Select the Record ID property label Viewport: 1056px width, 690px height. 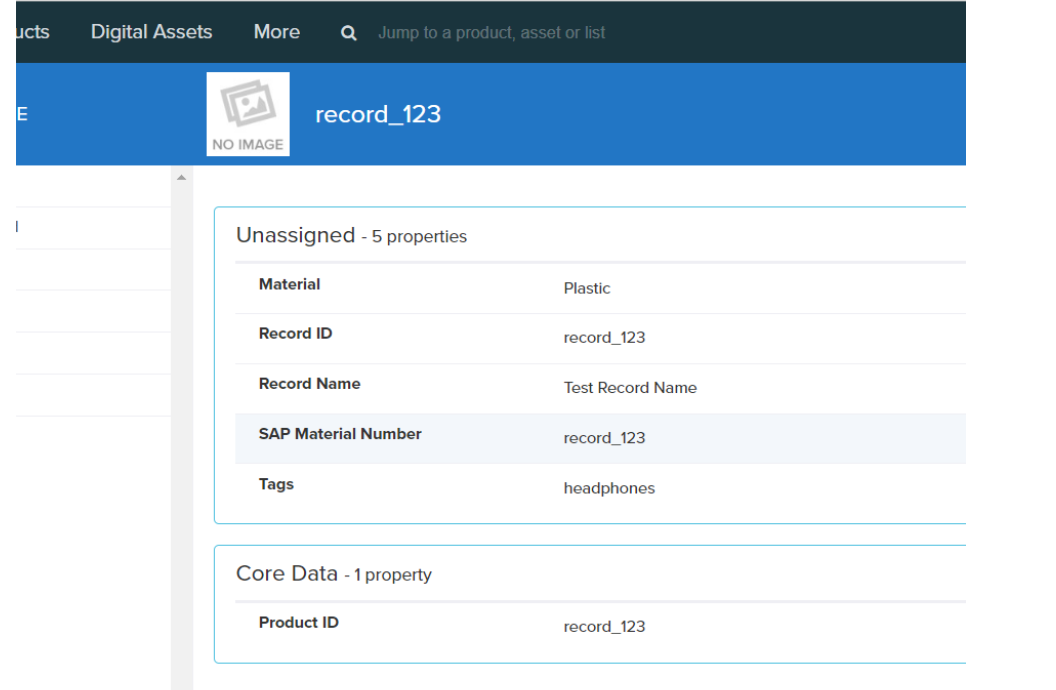pos(295,334)
